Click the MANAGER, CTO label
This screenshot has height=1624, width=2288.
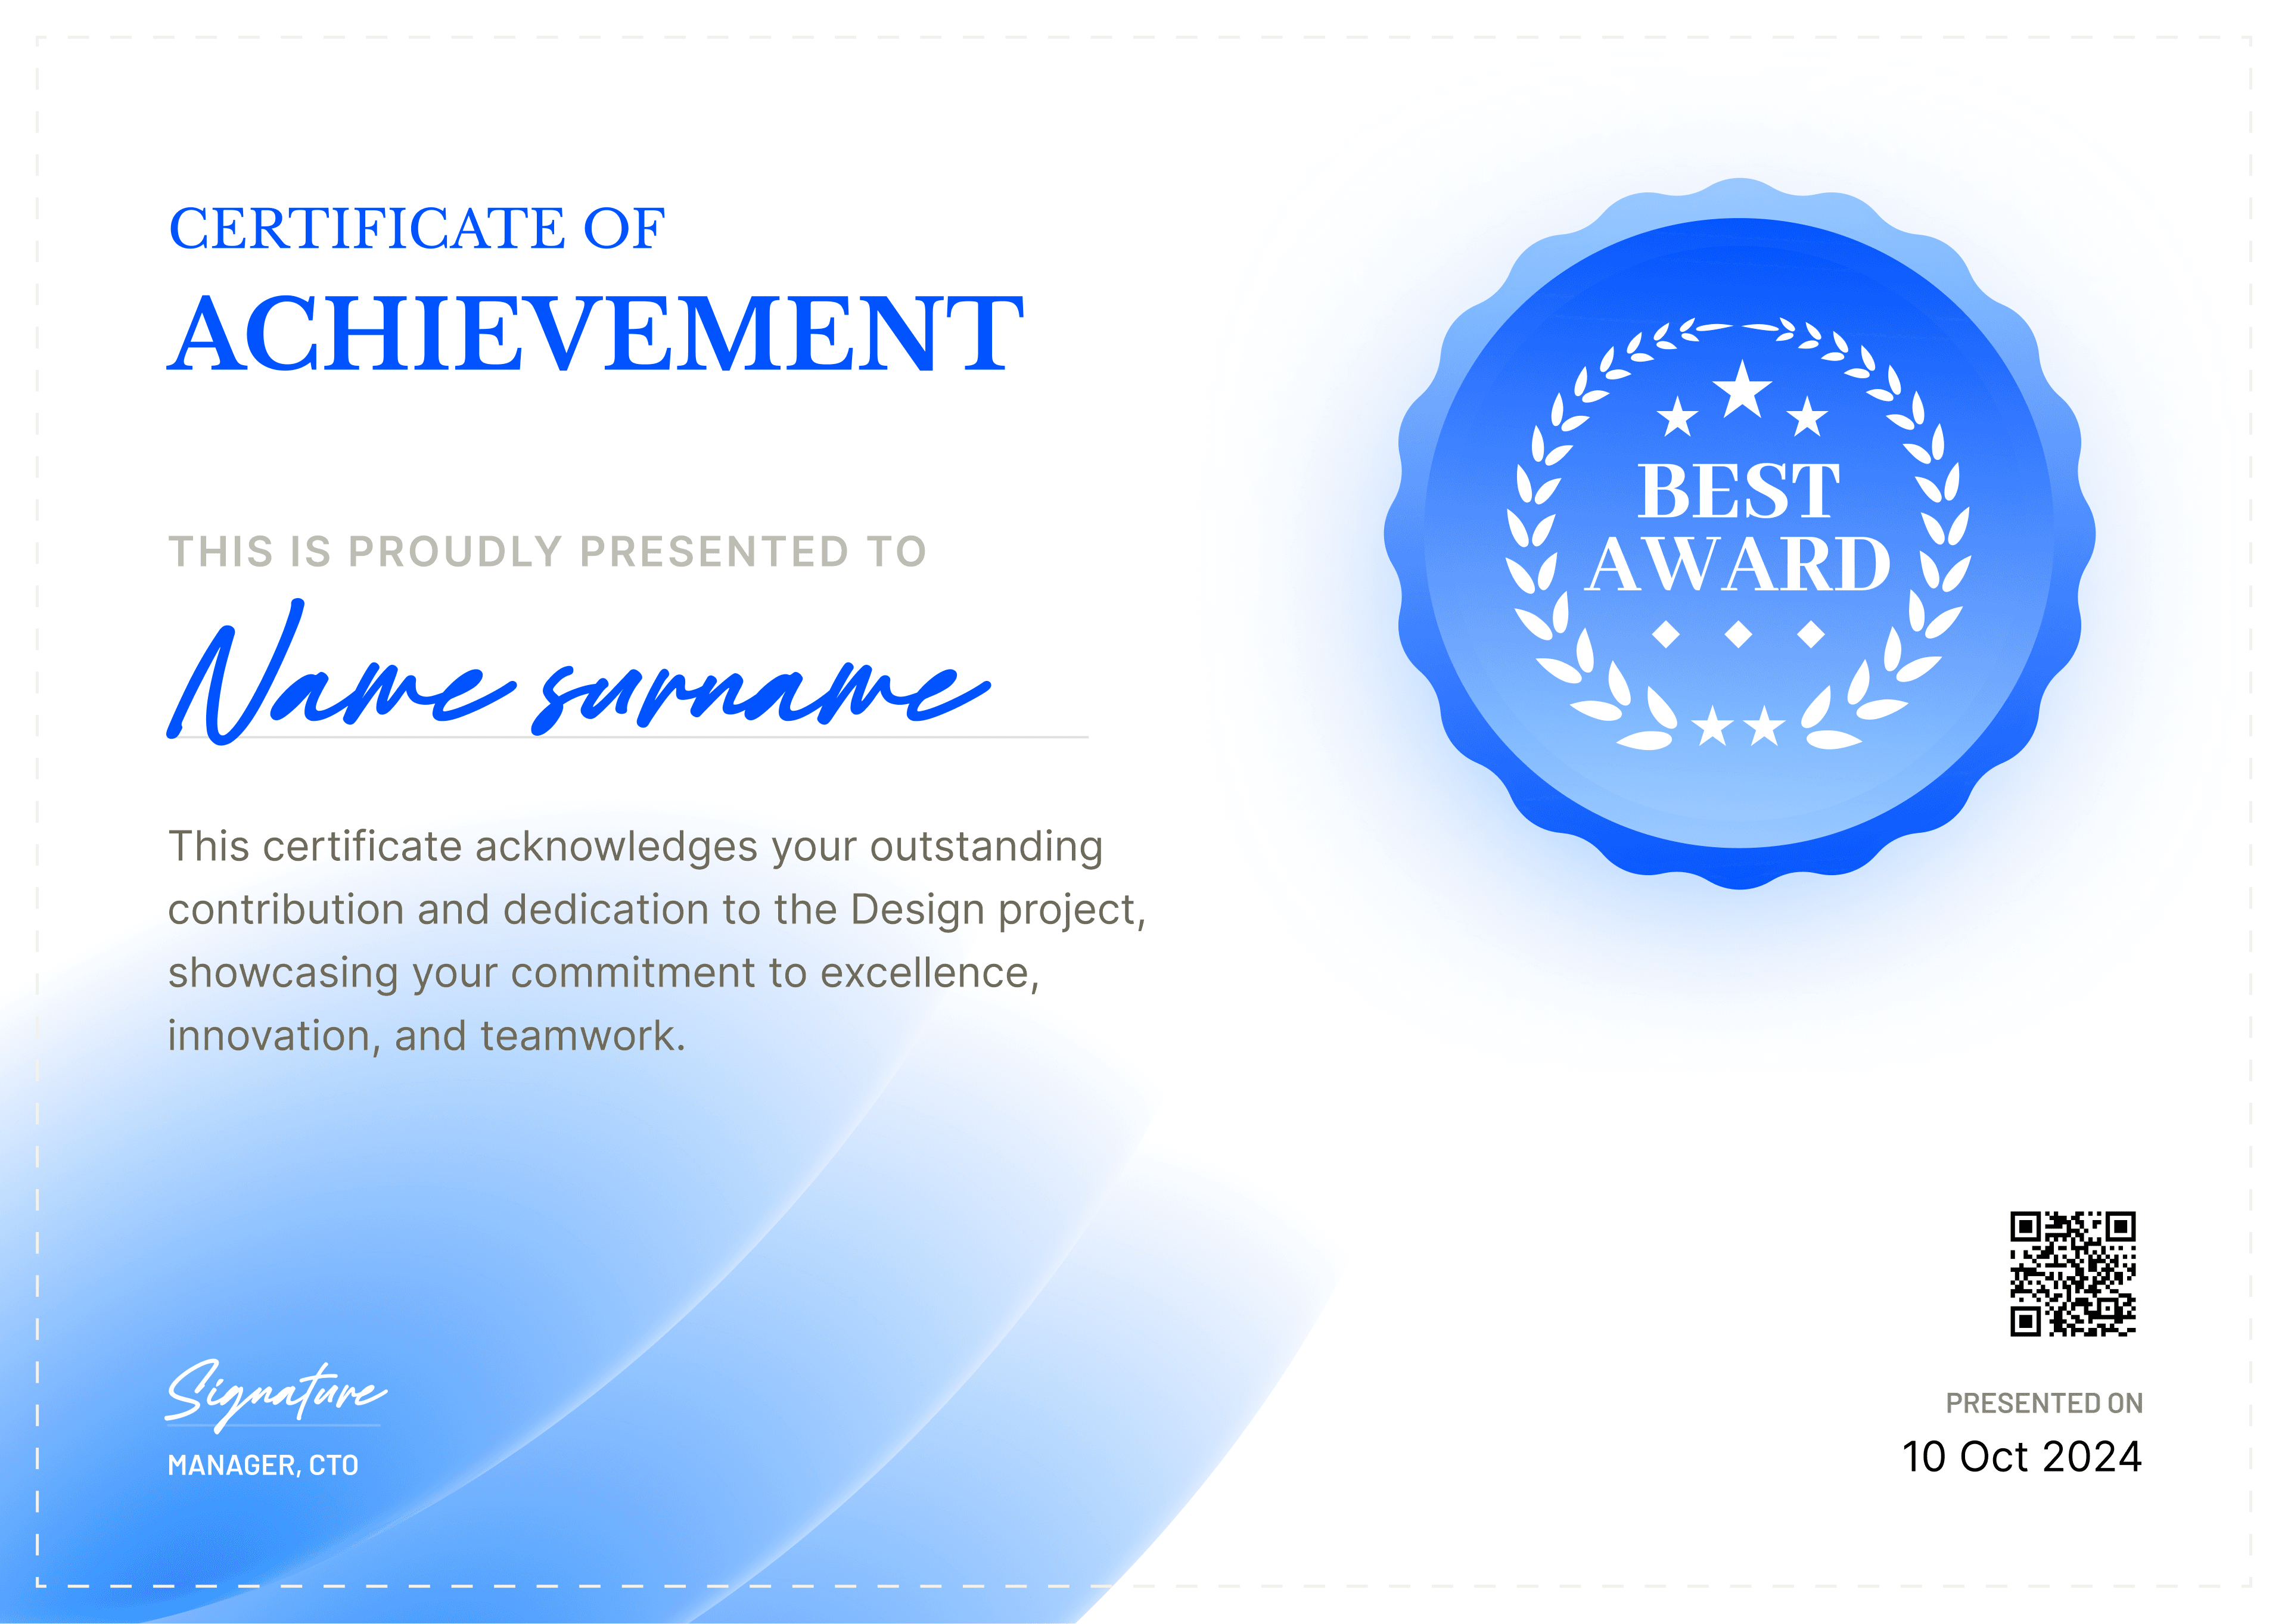pyautogui.click(x=263, y=1465)
